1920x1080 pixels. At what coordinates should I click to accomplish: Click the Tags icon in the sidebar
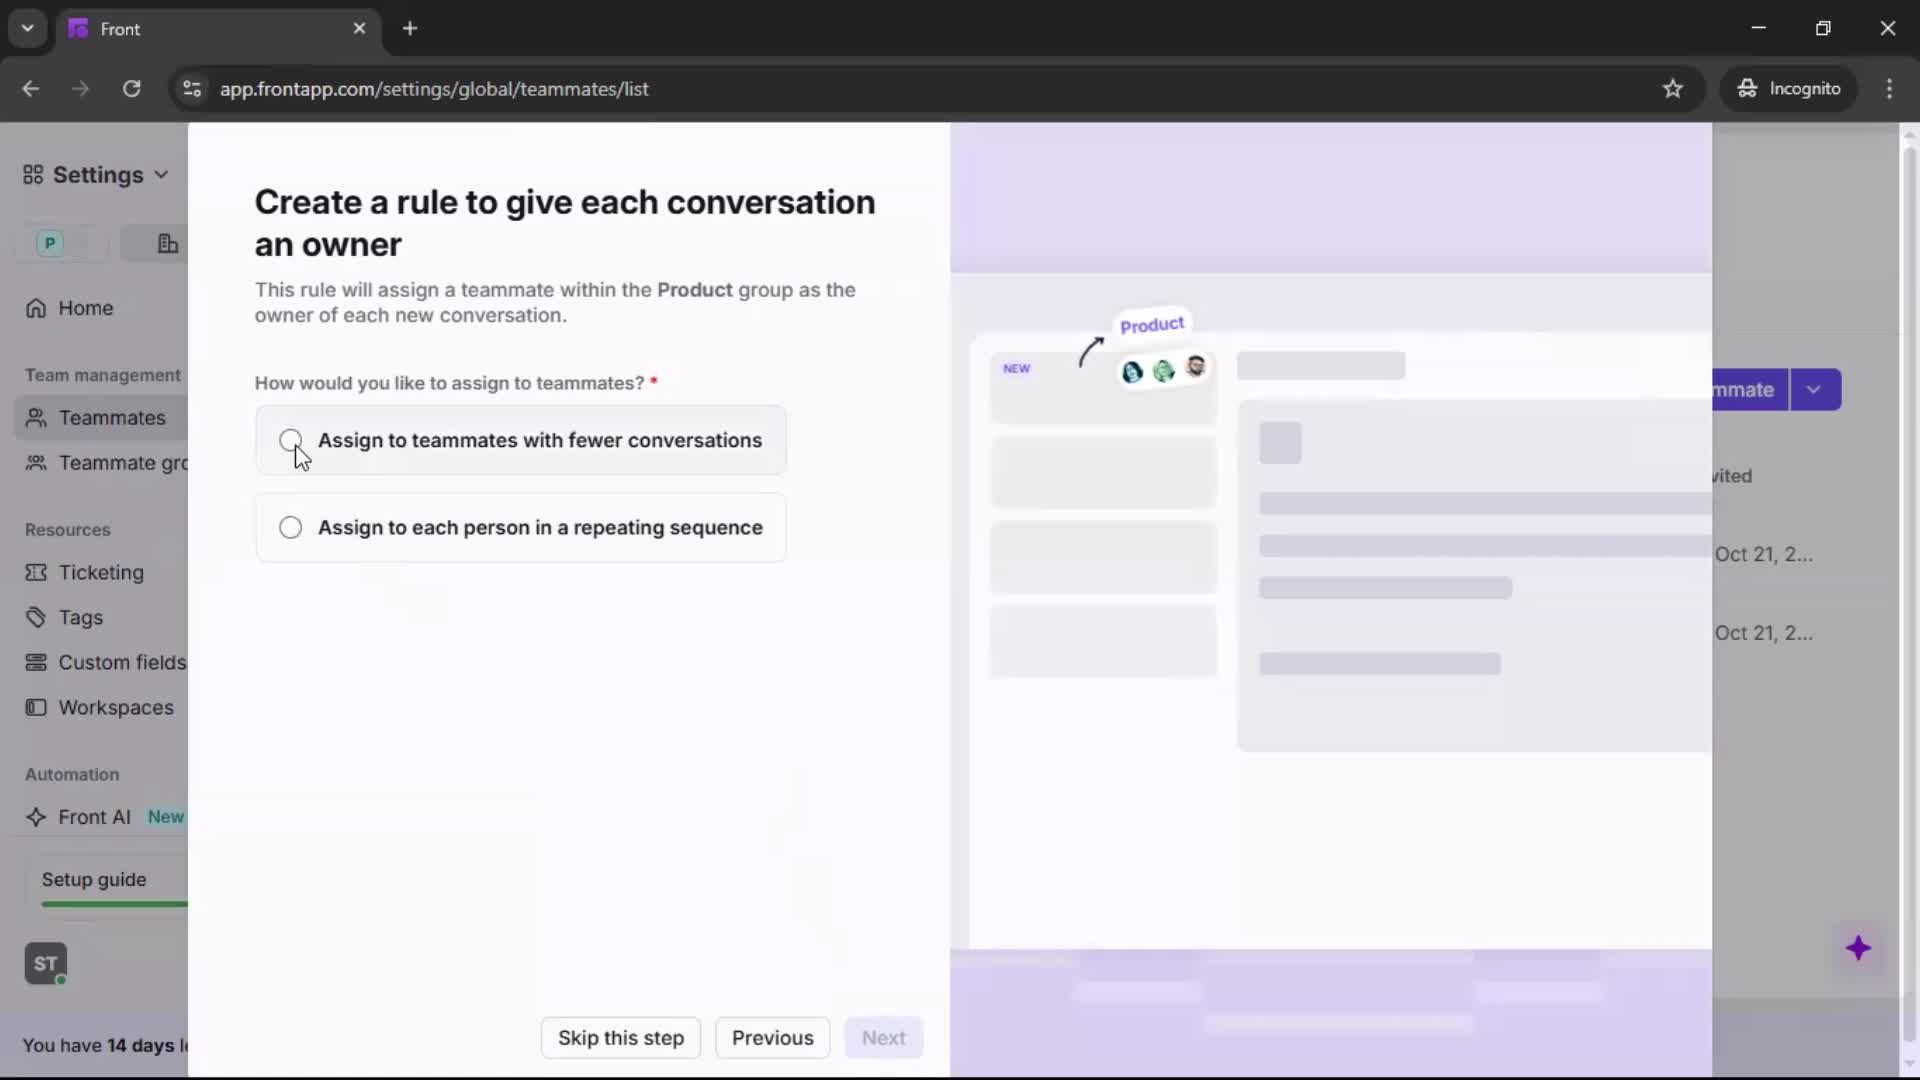coord(36,617)
